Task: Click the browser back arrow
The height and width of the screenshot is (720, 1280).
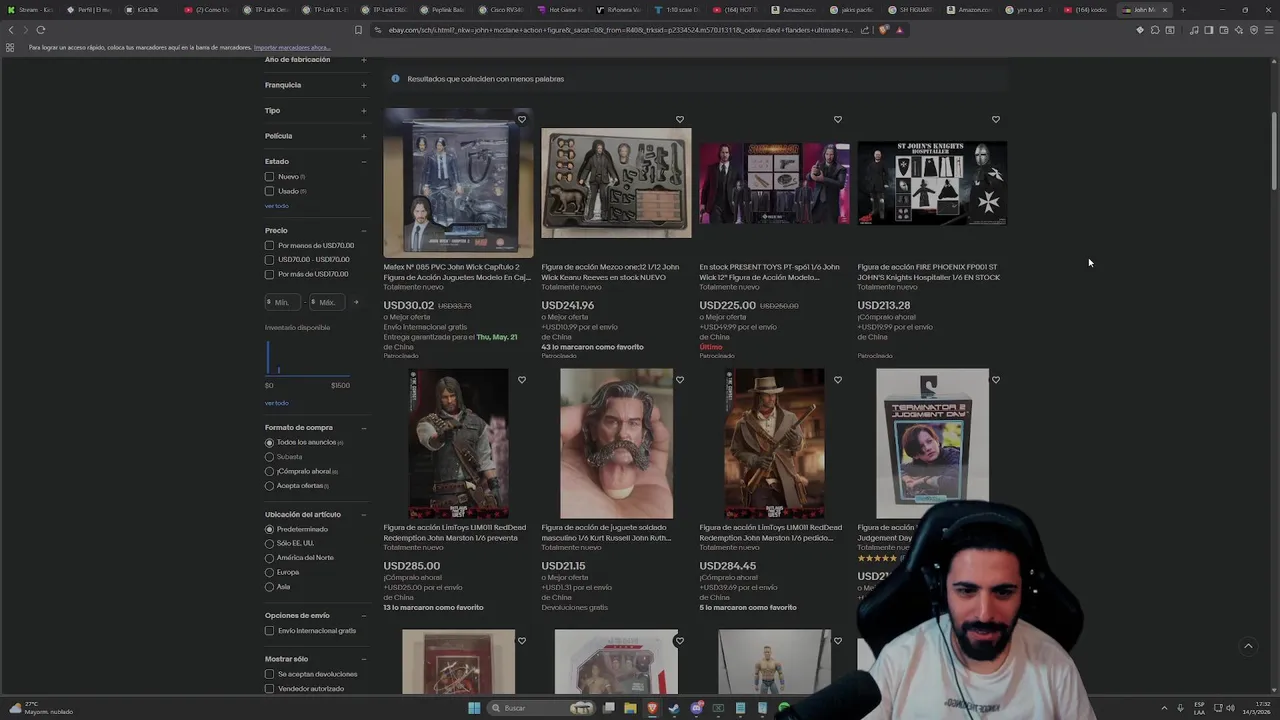Action: [11, 30]
